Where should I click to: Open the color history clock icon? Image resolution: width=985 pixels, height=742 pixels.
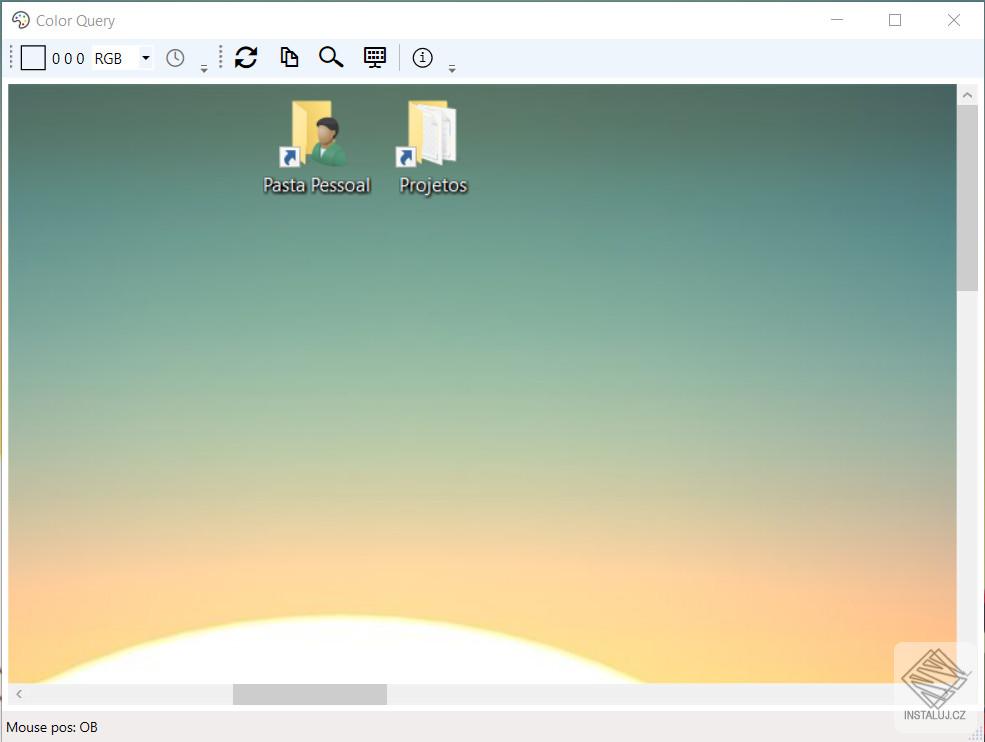tap(175, 57)
